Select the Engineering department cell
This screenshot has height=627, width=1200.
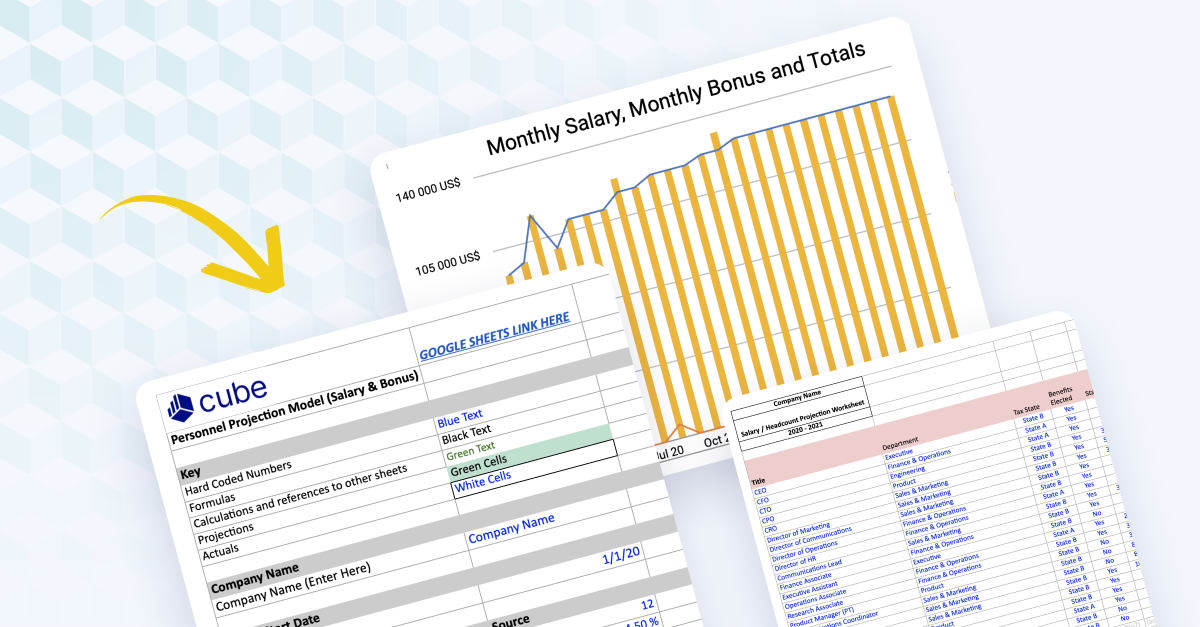click(907, 472)
